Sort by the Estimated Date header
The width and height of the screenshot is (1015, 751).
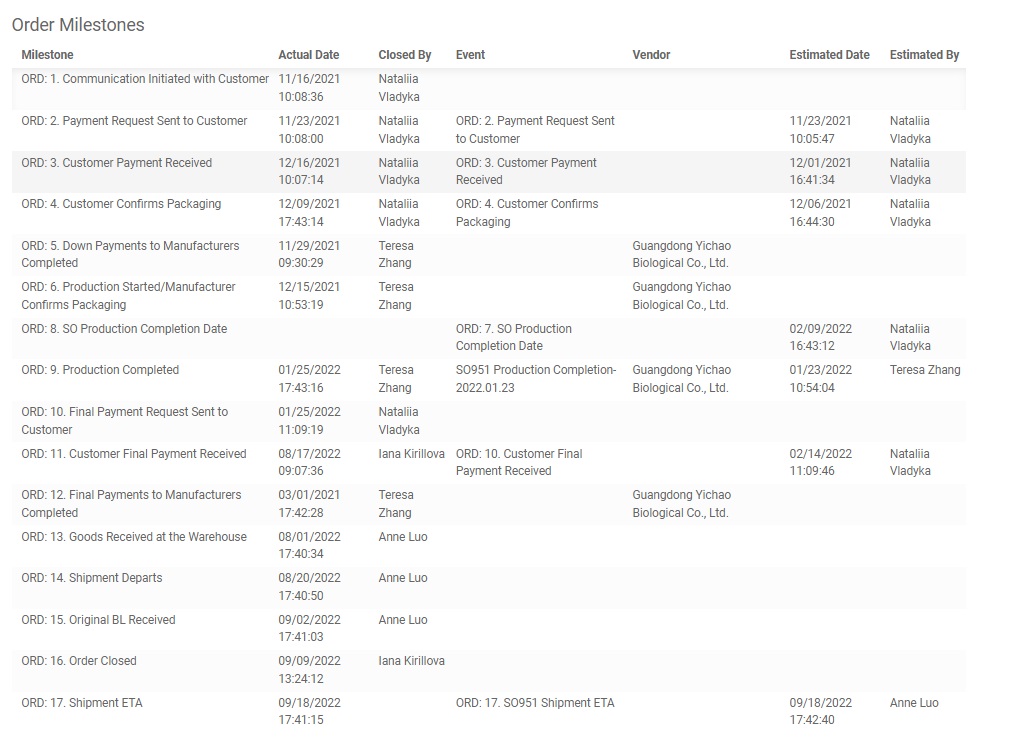pos(829,55)
